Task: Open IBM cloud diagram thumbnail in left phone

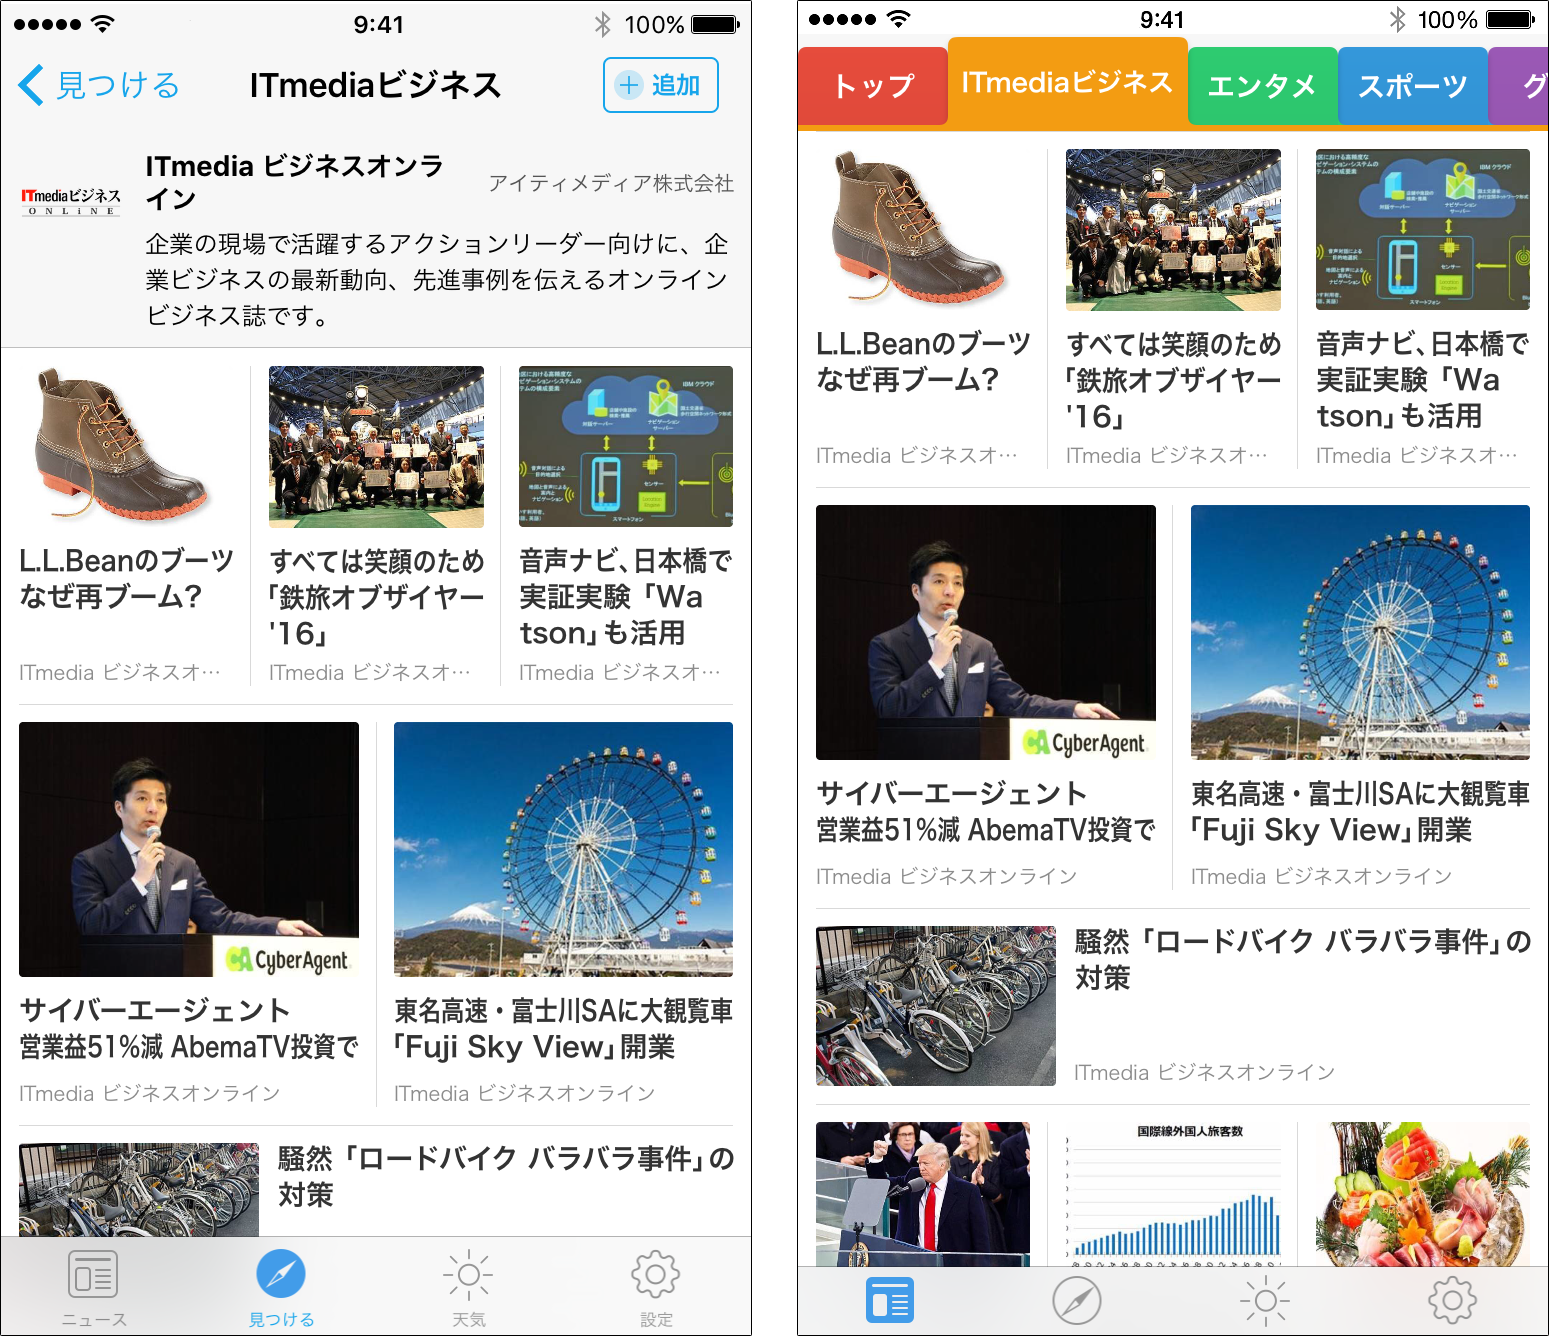Action: pyautogui.click(x=626, y=446)
